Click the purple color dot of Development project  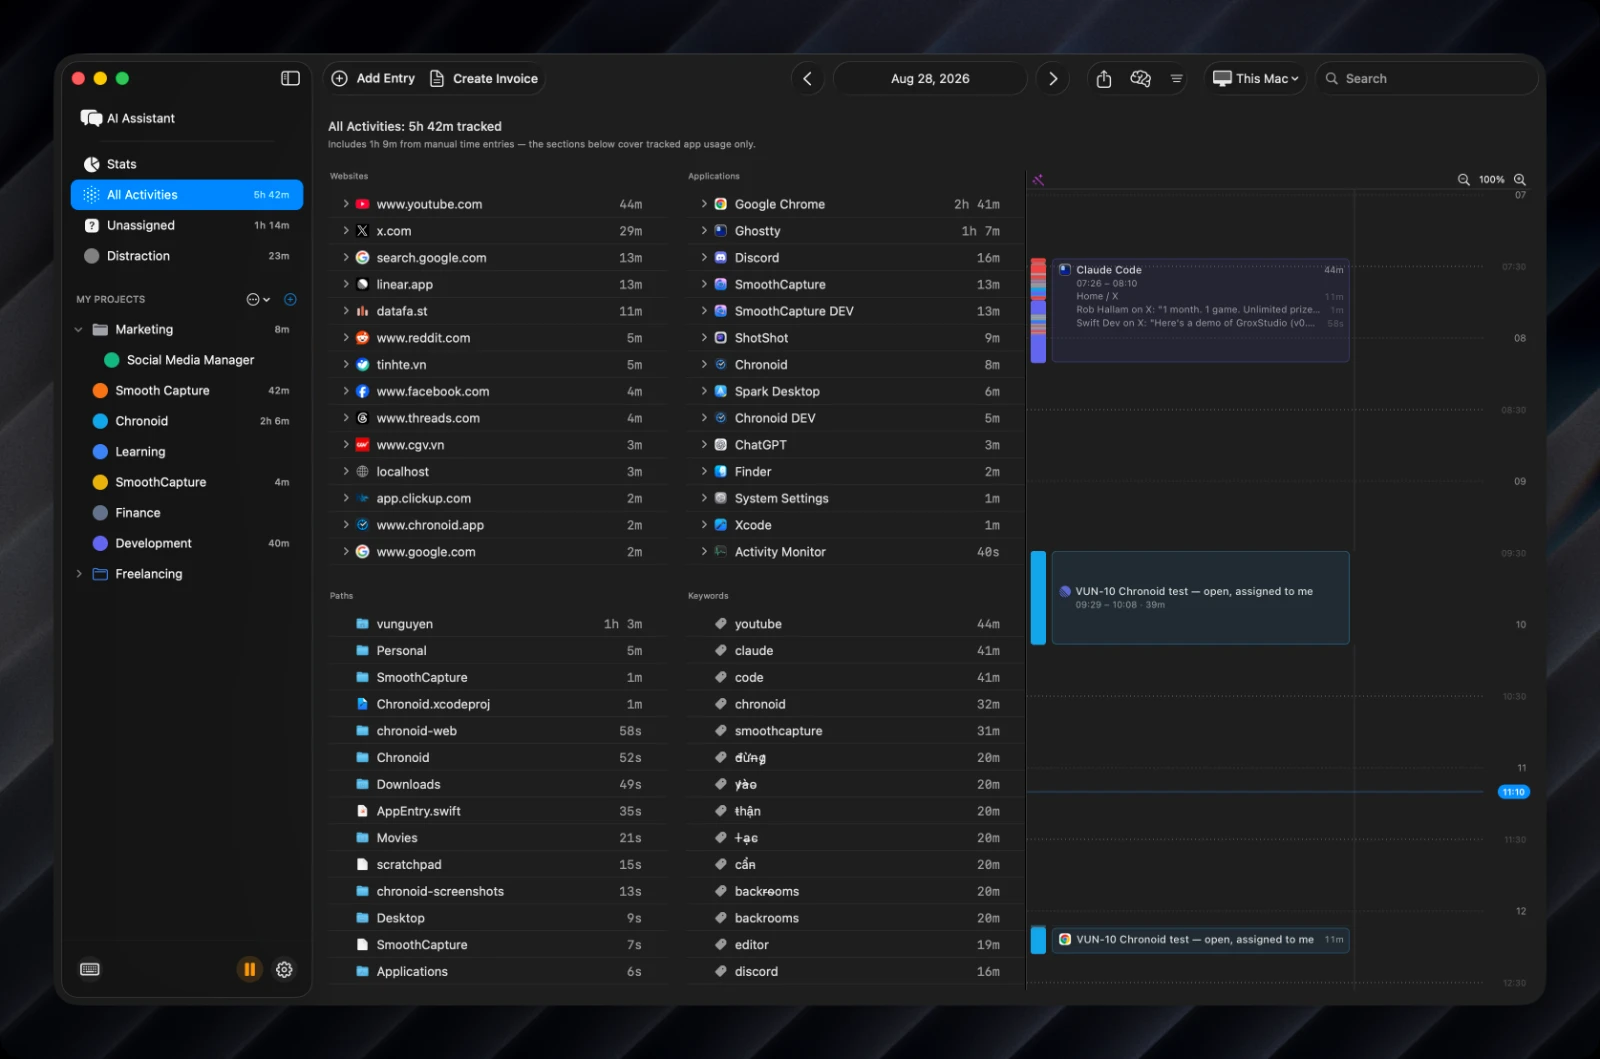click(100, 544)
